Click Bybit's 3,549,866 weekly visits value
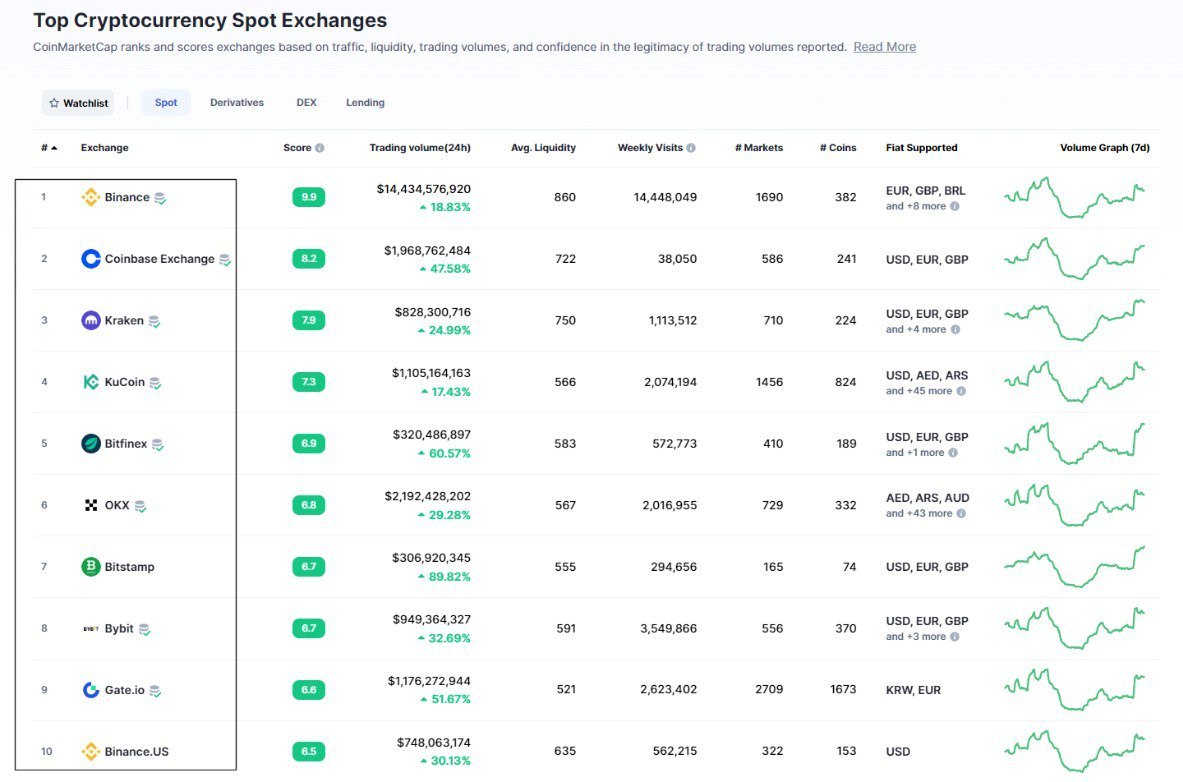Image resolution: width=1183 pixels, height=782 pixels. 668,628
